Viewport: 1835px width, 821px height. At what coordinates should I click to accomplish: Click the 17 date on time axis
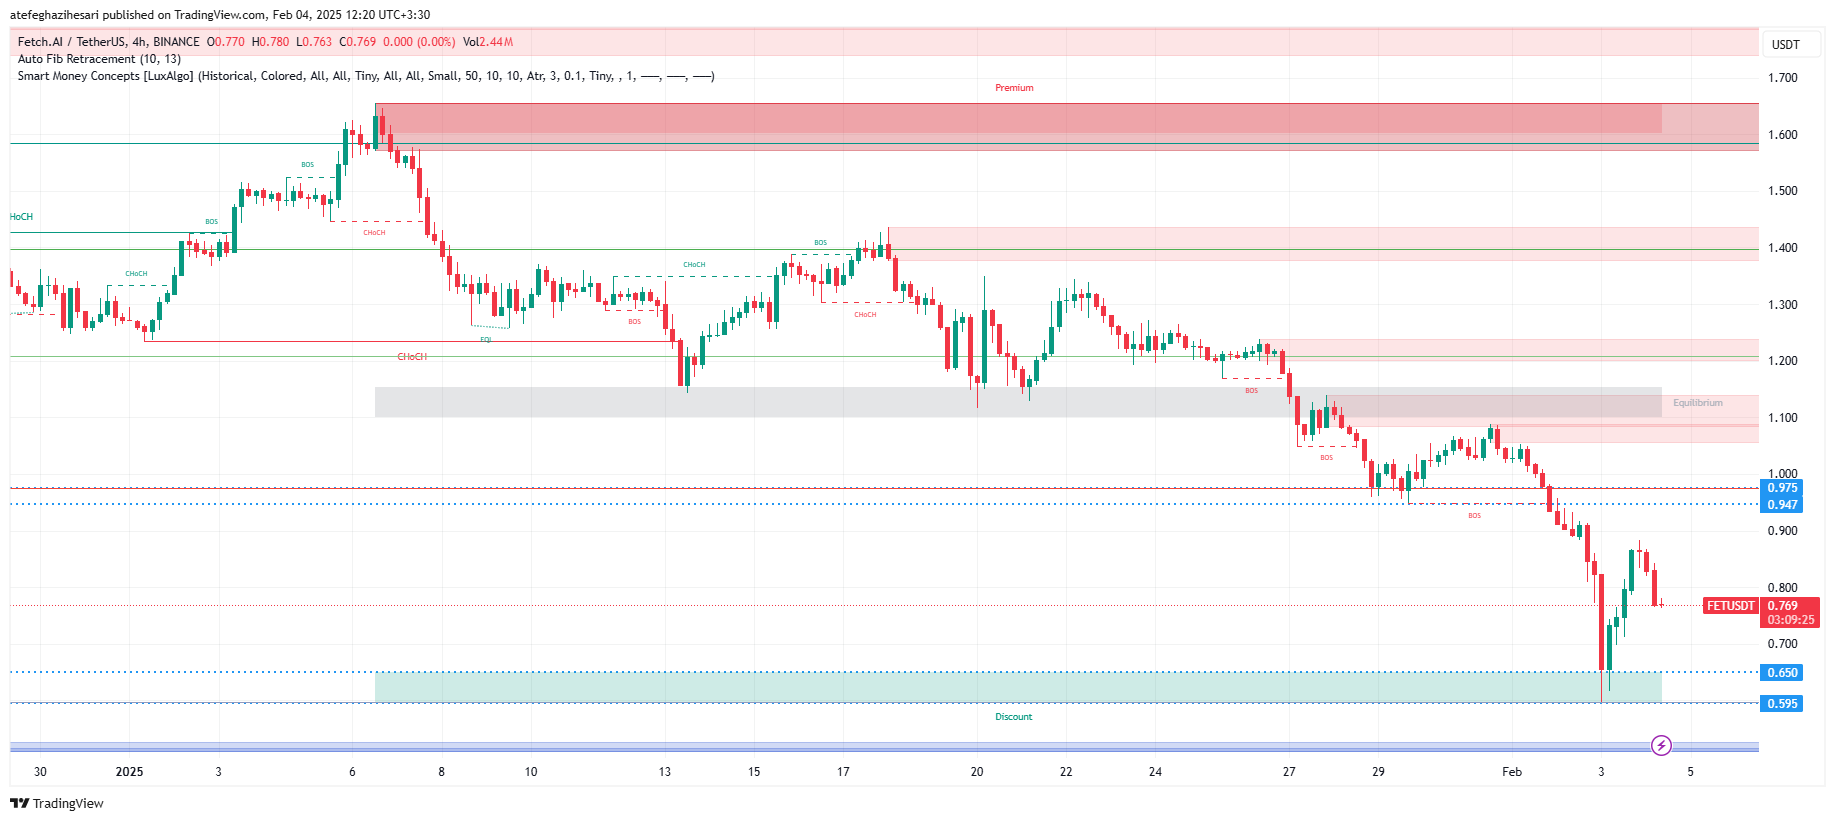pos(843,772)
